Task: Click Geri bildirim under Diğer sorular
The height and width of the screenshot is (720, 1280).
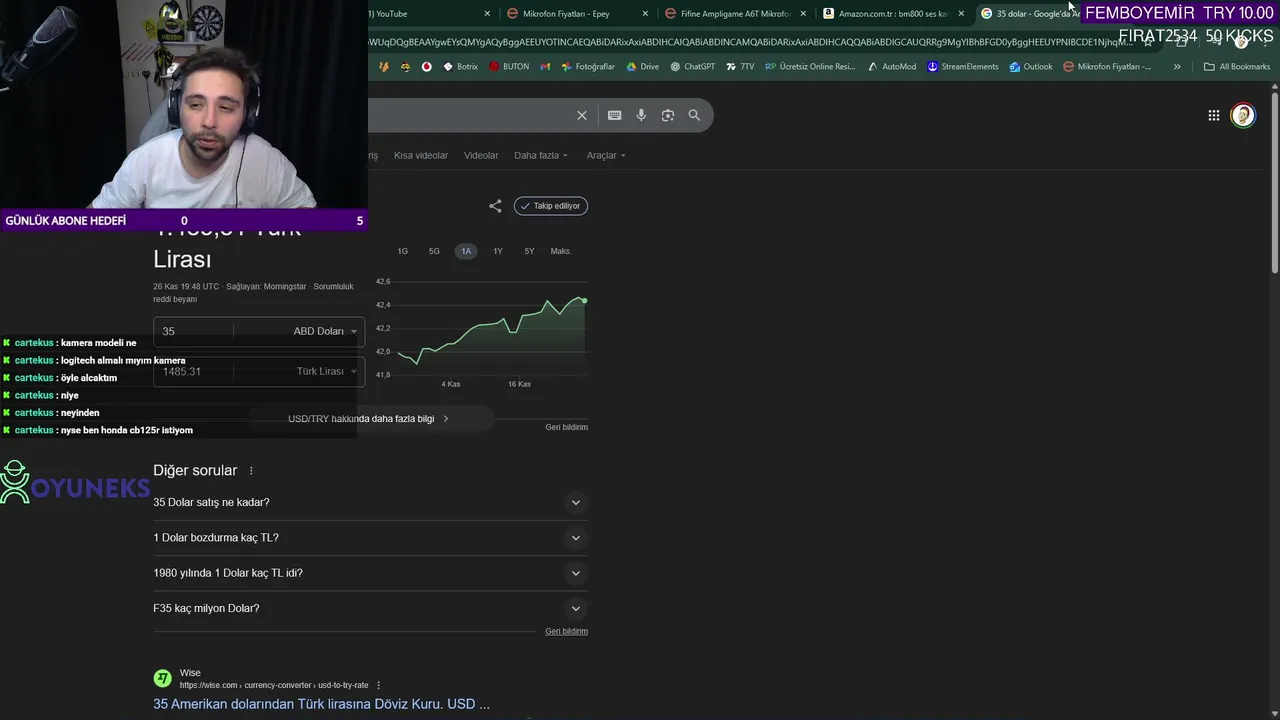Action: tap(566, 631)
